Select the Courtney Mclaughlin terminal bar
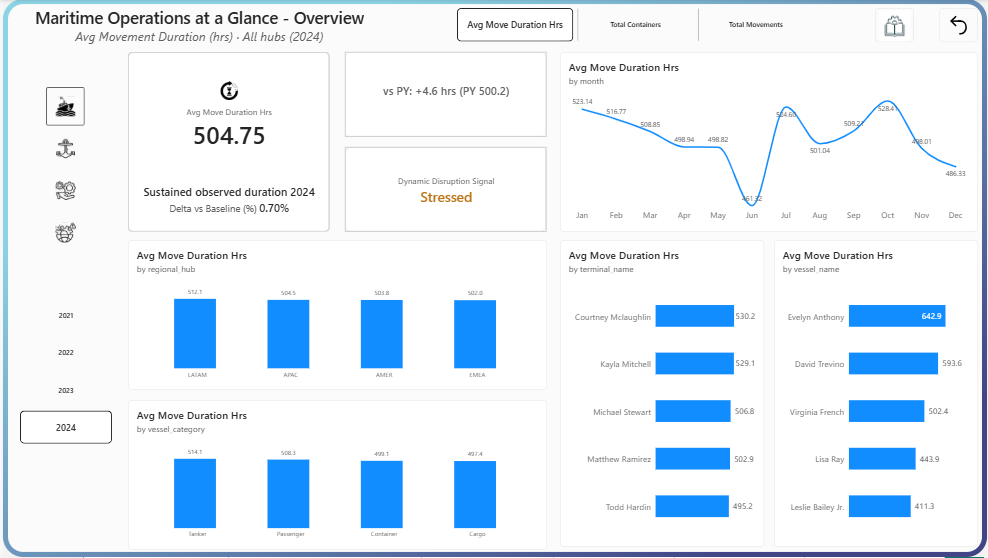The width and height of the screenshot is (988, 558). [x=694, y=317]
